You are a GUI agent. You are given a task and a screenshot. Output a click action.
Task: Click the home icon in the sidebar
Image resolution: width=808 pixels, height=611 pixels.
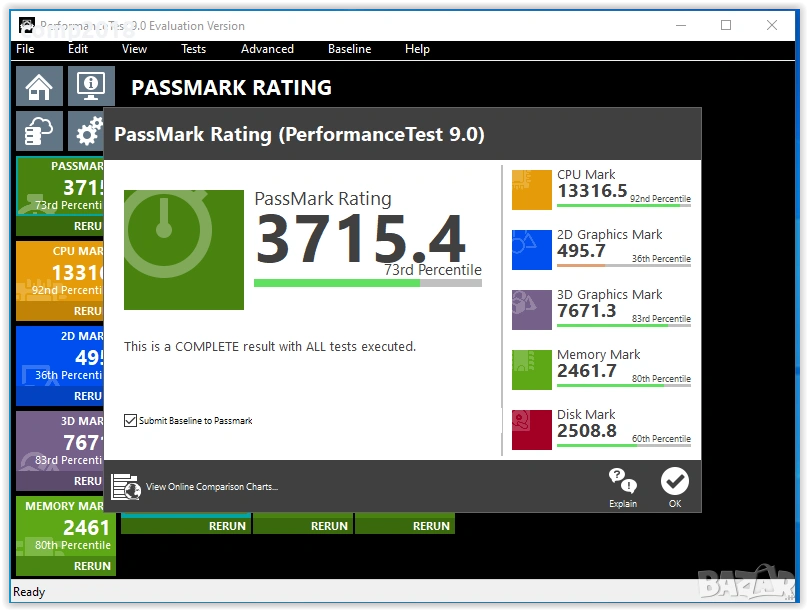(39, 87)
